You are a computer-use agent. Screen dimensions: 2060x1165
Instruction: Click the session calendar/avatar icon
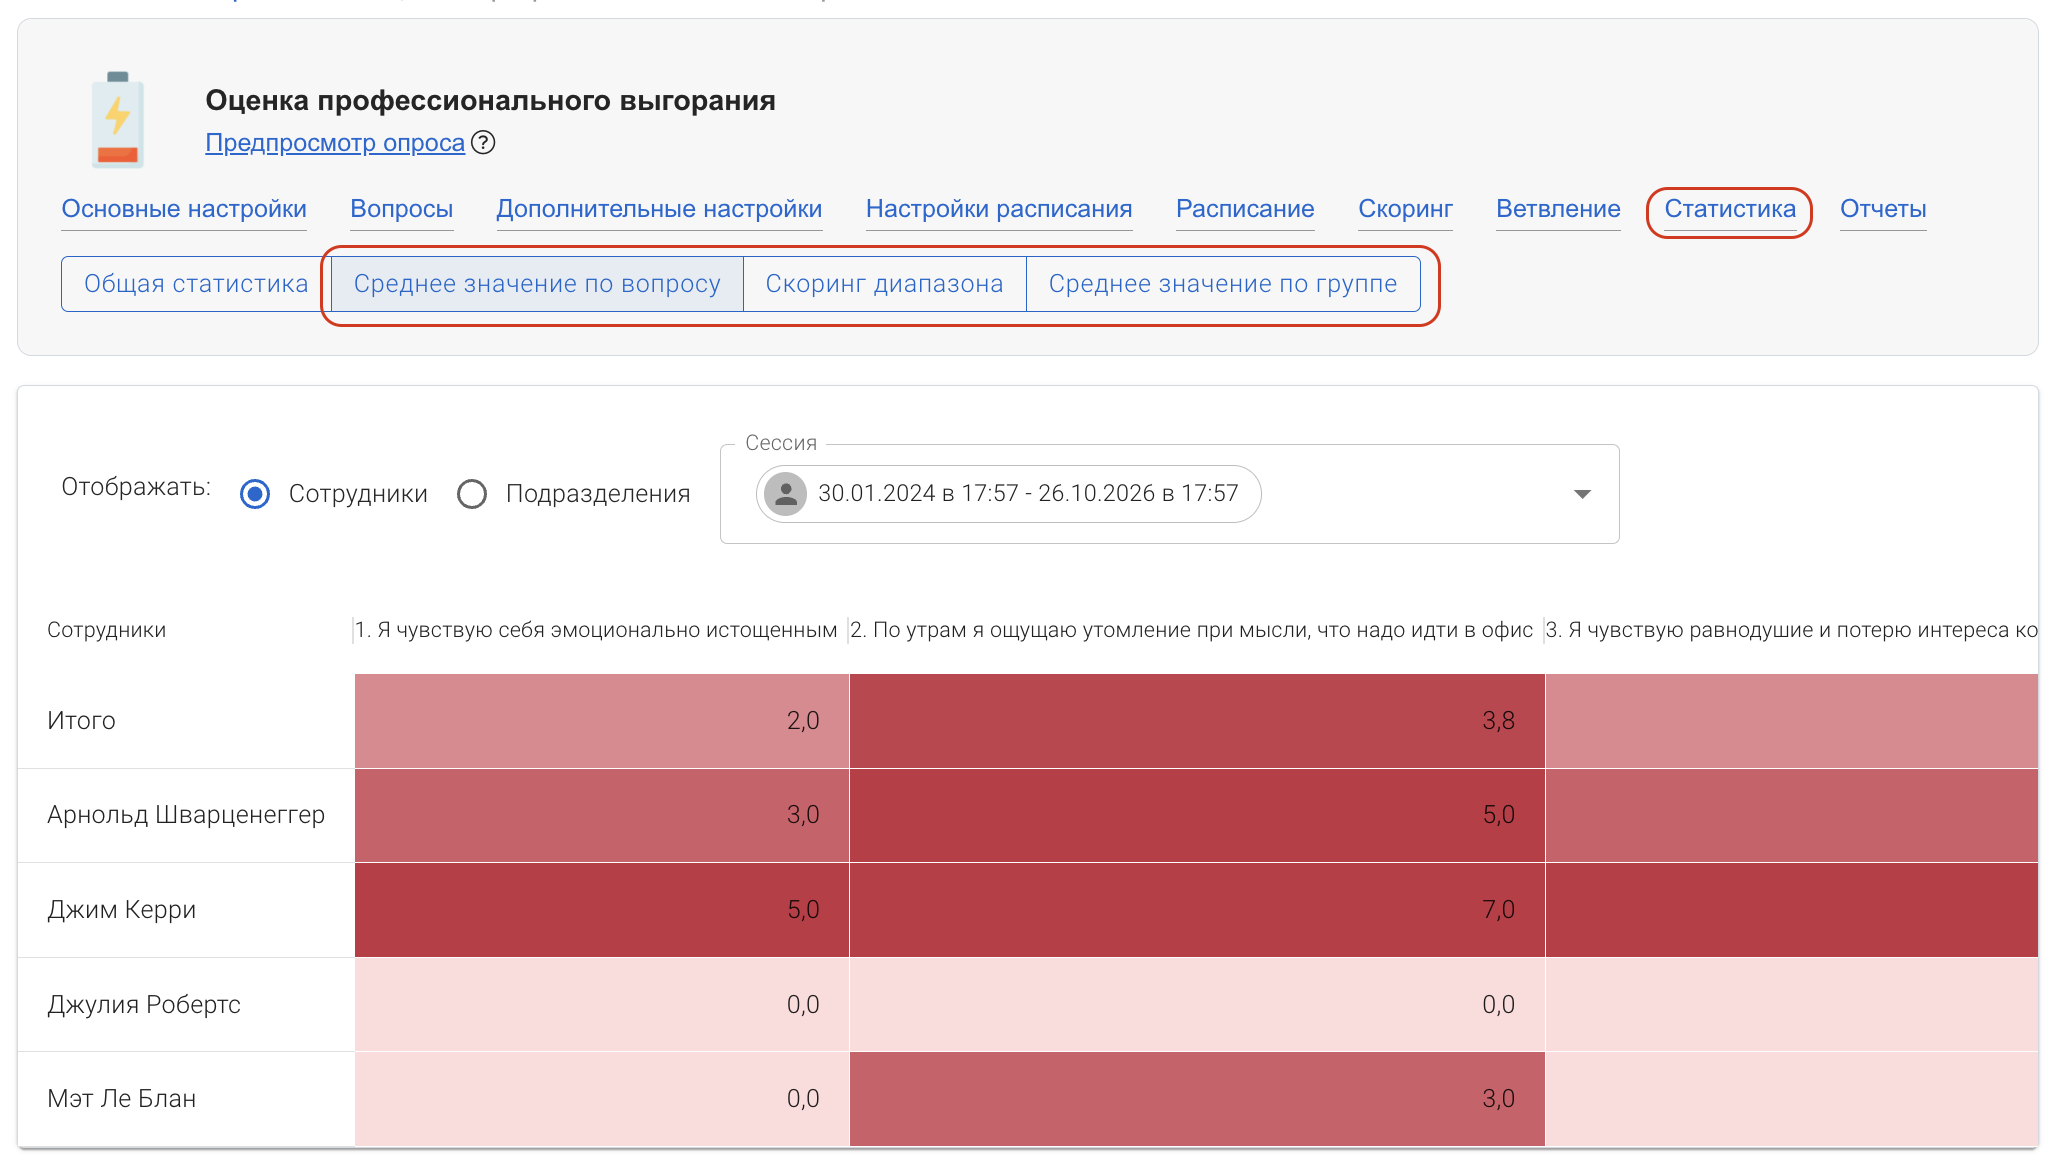tap(785, 493)
